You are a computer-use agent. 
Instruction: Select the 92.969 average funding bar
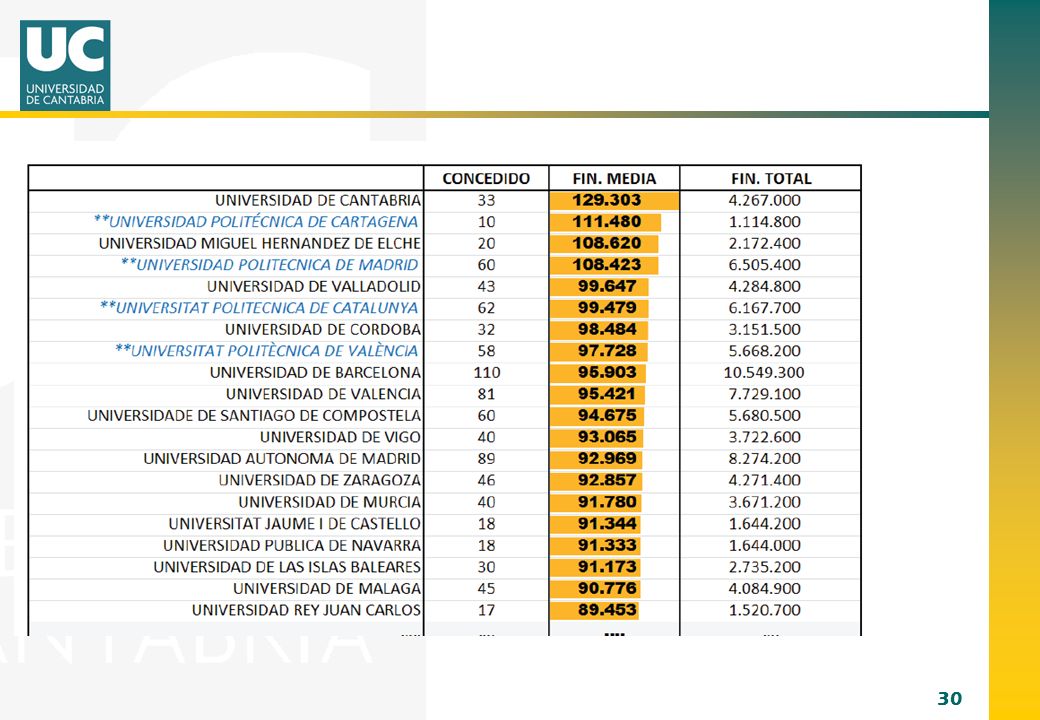596,459
